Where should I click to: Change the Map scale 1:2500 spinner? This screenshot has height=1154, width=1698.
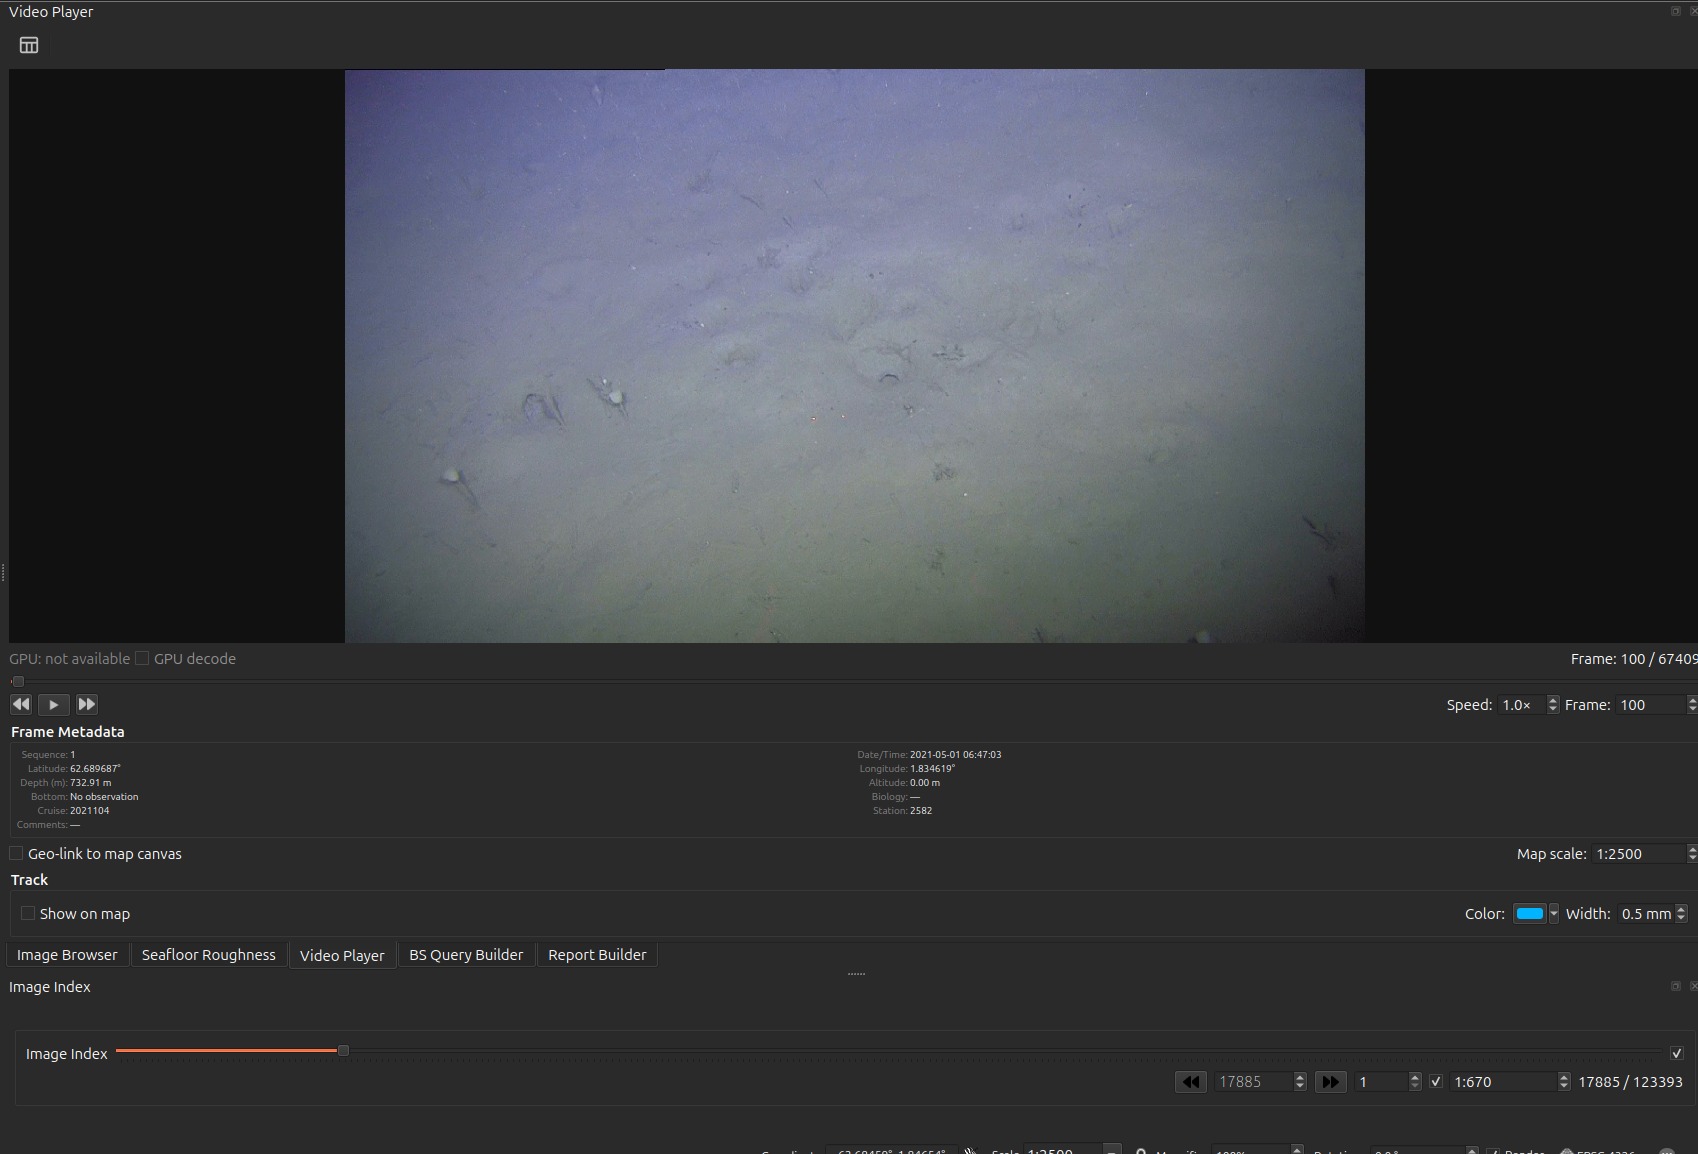tap(1692, 853)
